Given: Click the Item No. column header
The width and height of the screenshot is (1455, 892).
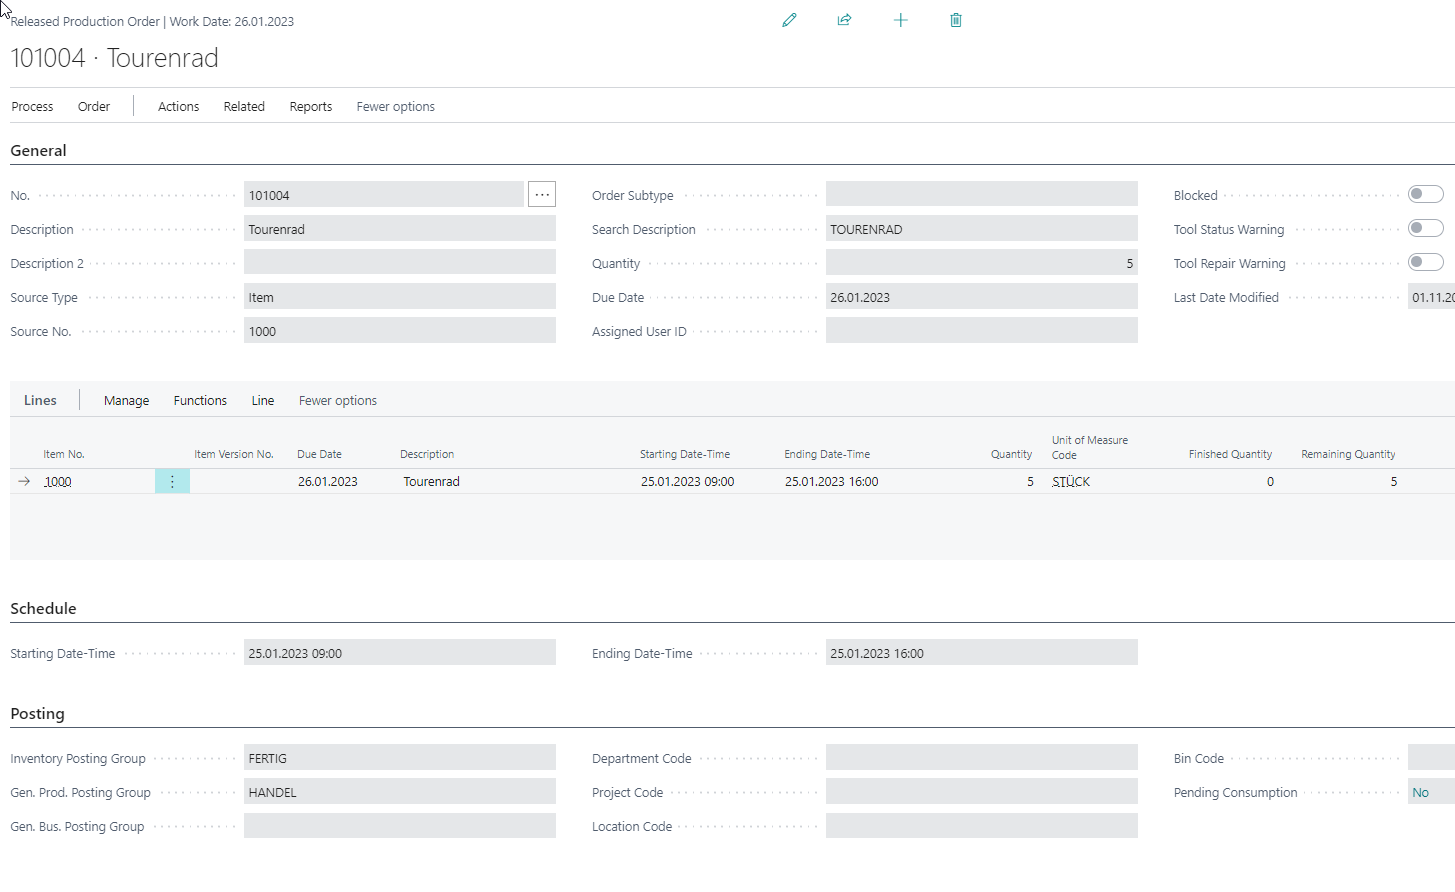Looking at the screenshot, I should (x=64, y=454).
